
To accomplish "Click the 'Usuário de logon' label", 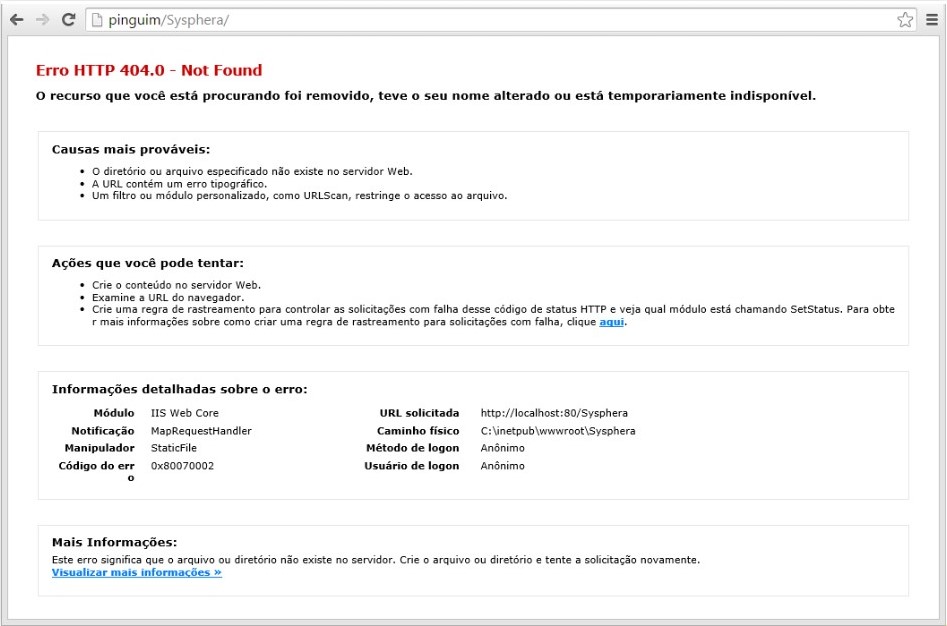I will (411, 466).
